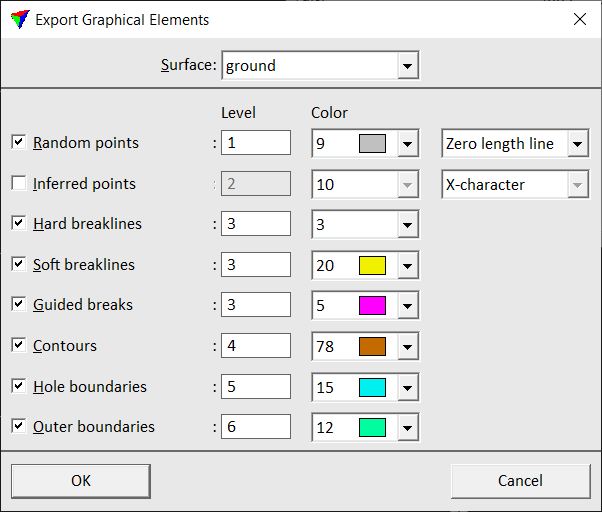Screen dimensions: 602x512
Task: Open the Hard breaklines color dropdown
Action: click(x=365, y=224)
